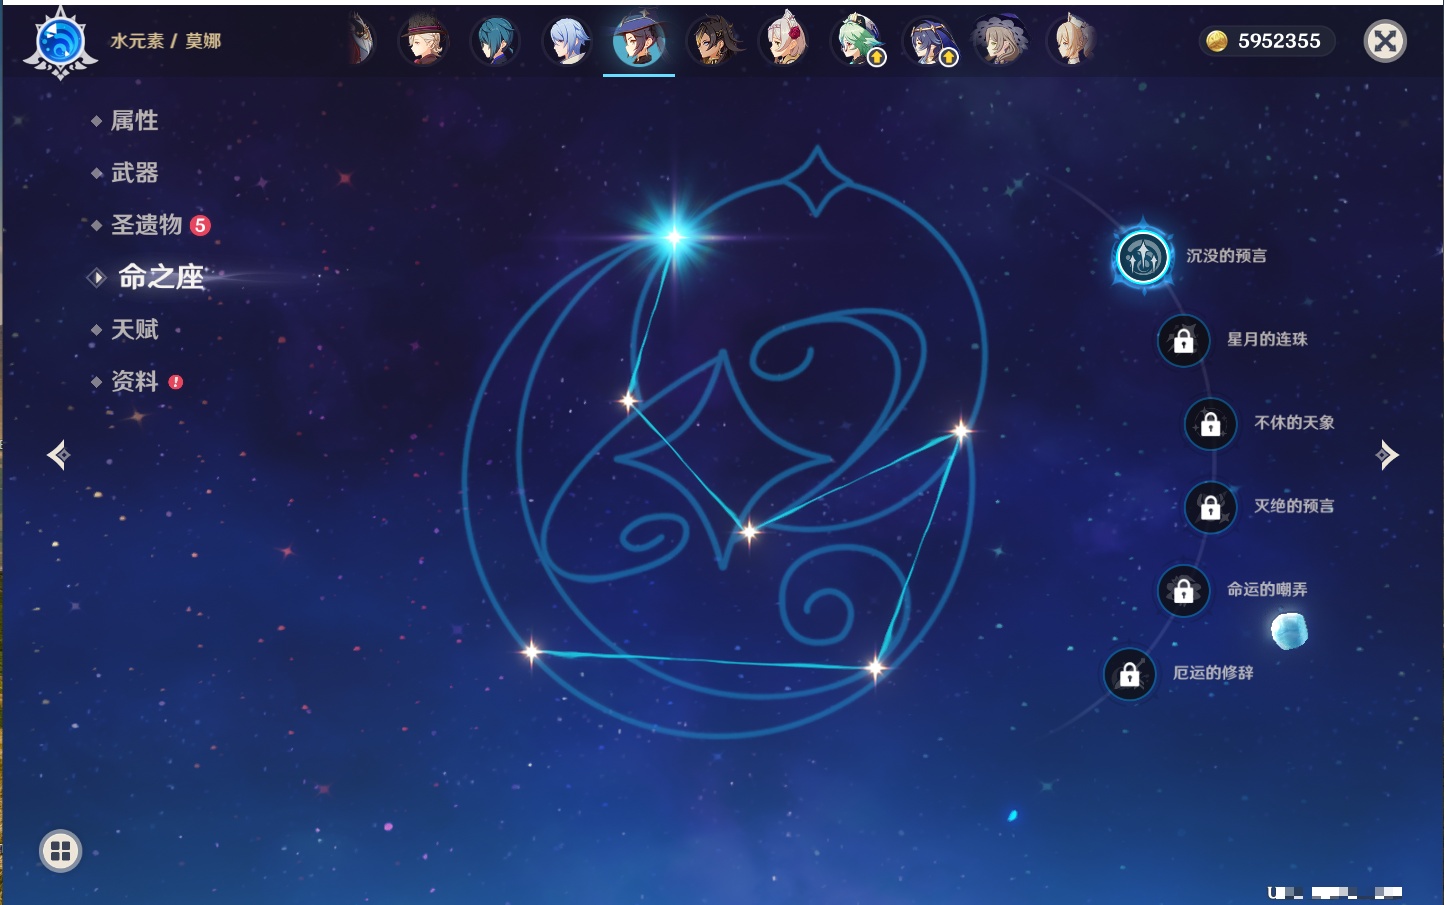Open the locked 灭绝的预言 constellation node
The height and width of the screenshot is (905, 1444).
(x=1211, y=507)
